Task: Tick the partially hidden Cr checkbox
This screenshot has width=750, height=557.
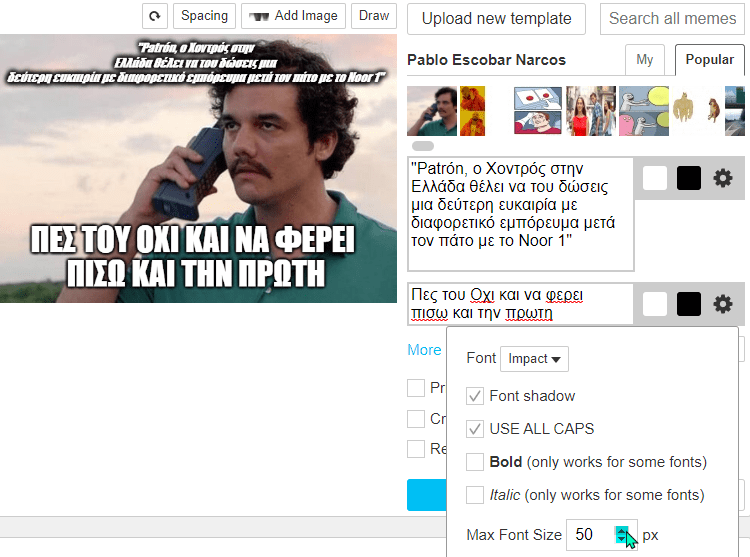Action: [416, 419]
